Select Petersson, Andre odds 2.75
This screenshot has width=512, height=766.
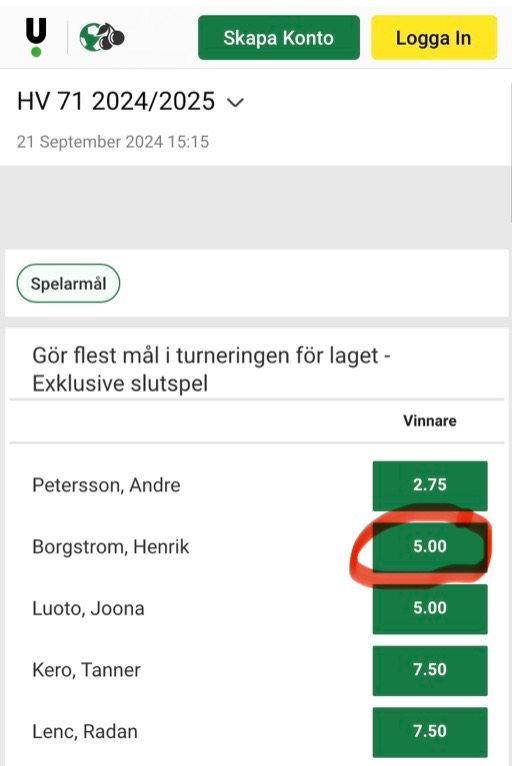[430, 485]
